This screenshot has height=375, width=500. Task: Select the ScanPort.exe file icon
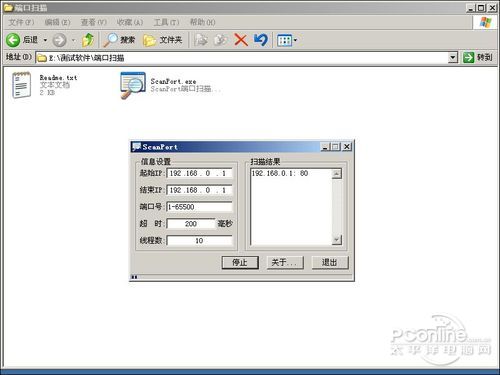tap(133, 85)
